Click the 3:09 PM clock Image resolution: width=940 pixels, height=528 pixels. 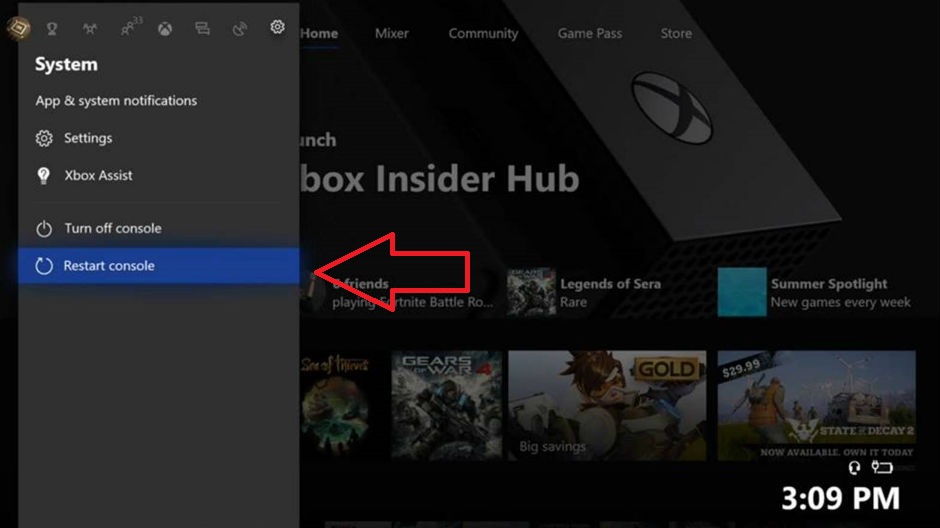[840, 499]
